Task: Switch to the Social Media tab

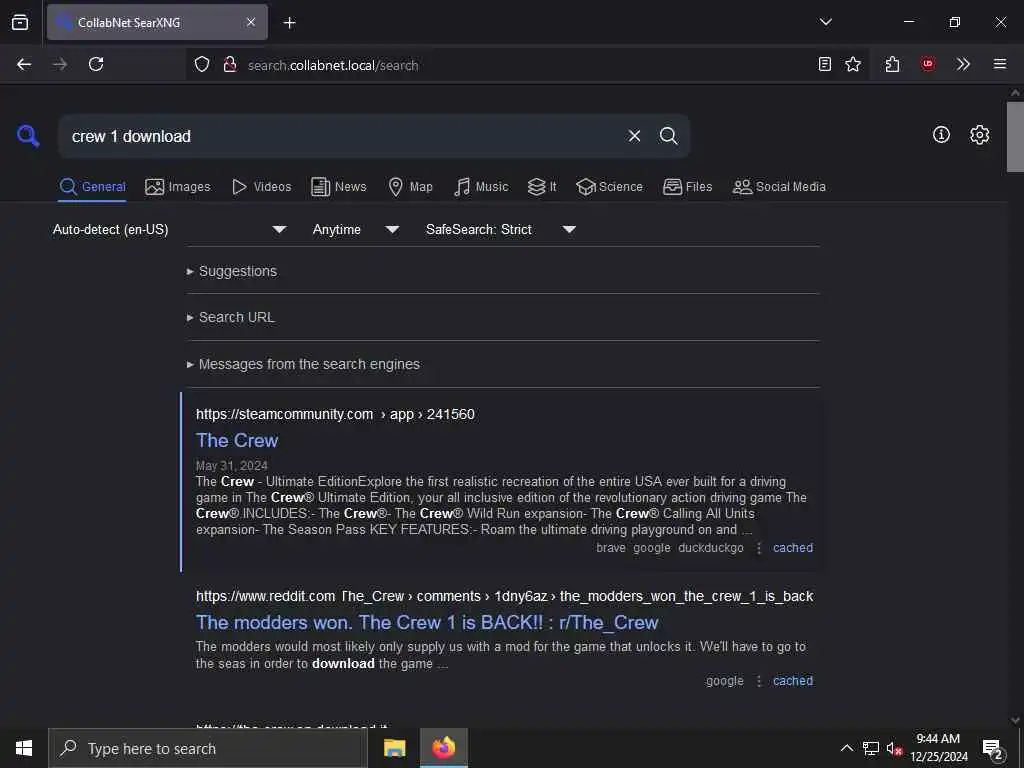Action: [779, 187]
